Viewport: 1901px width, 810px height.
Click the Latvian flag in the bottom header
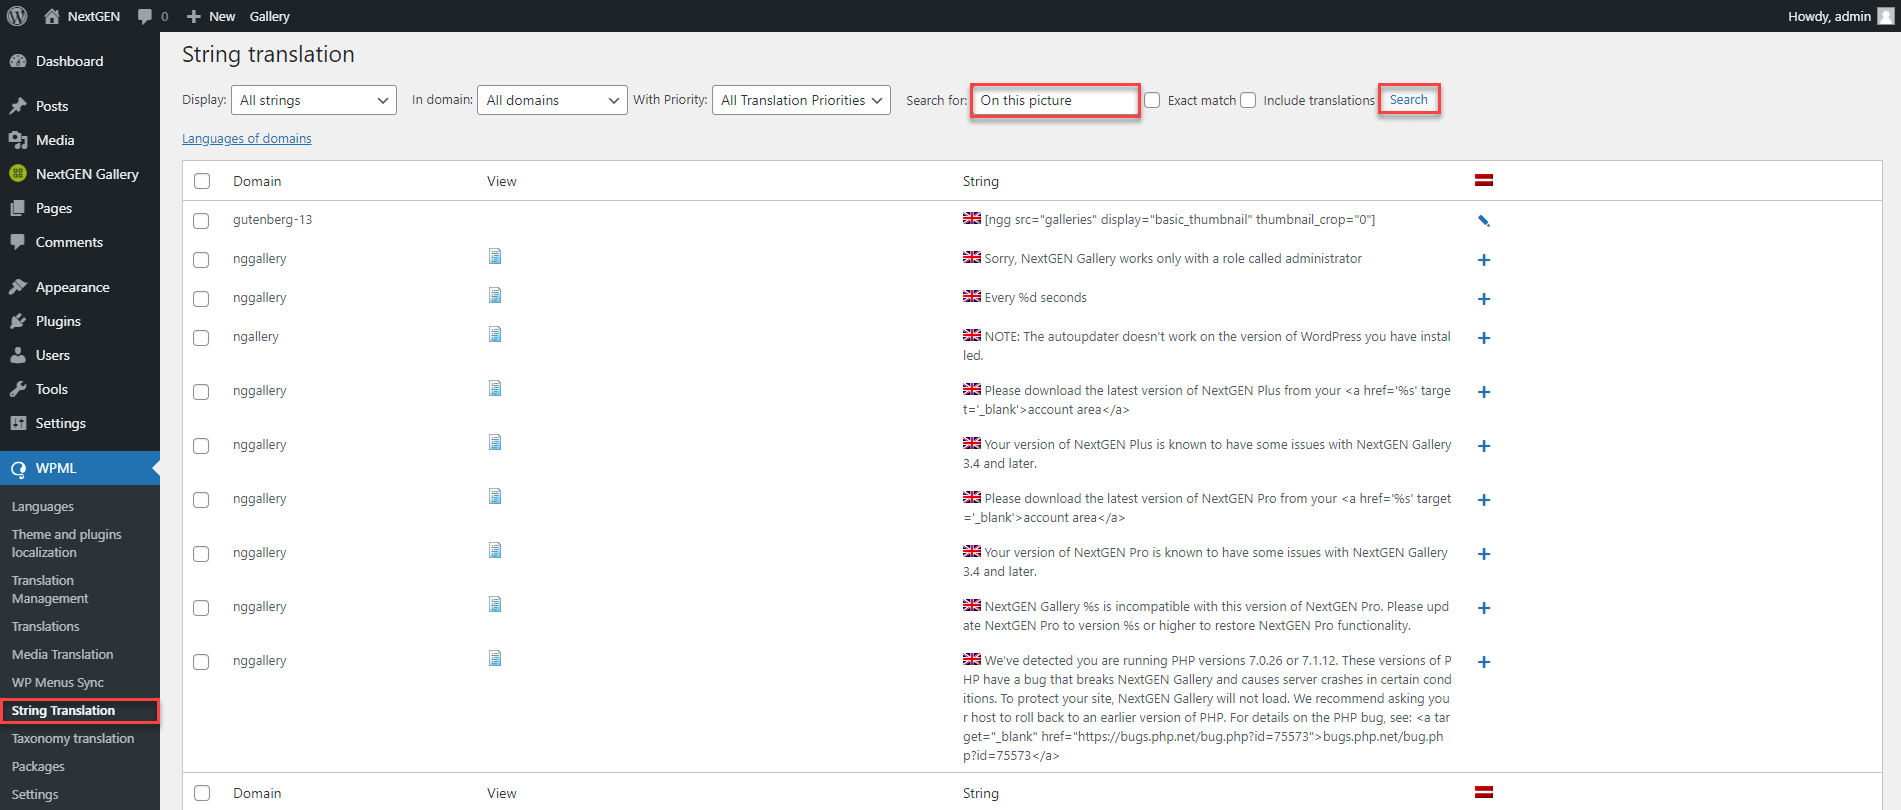[1484, 792]
